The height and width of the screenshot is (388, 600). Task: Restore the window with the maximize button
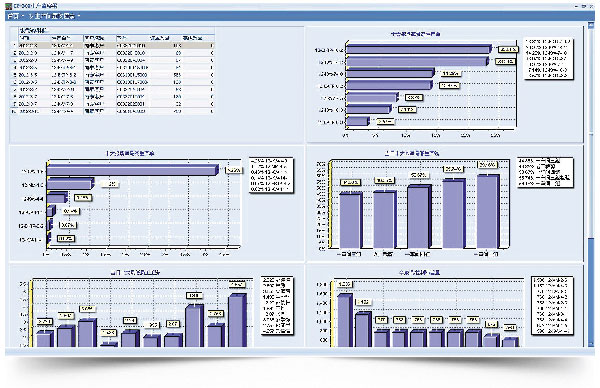pos(584,7)
